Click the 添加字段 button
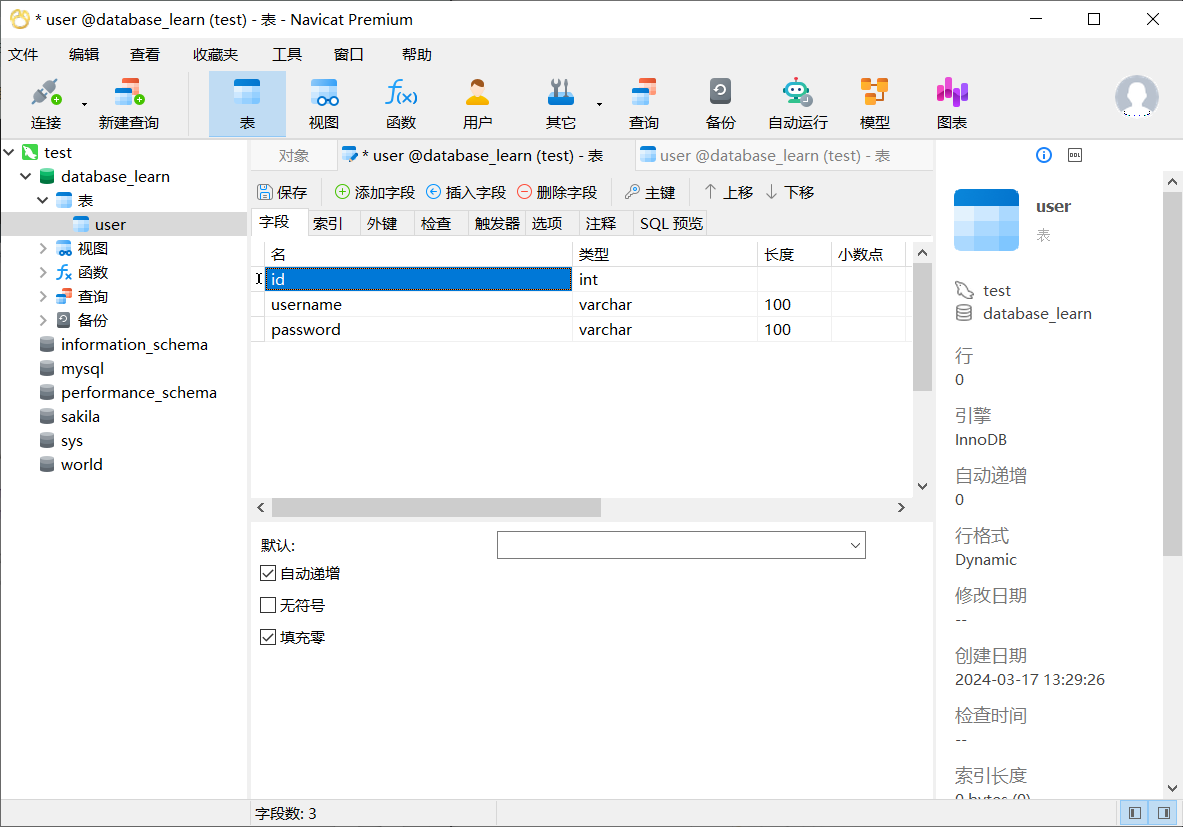The width and height of the screenshot is (1183, 827). (375, 192)
